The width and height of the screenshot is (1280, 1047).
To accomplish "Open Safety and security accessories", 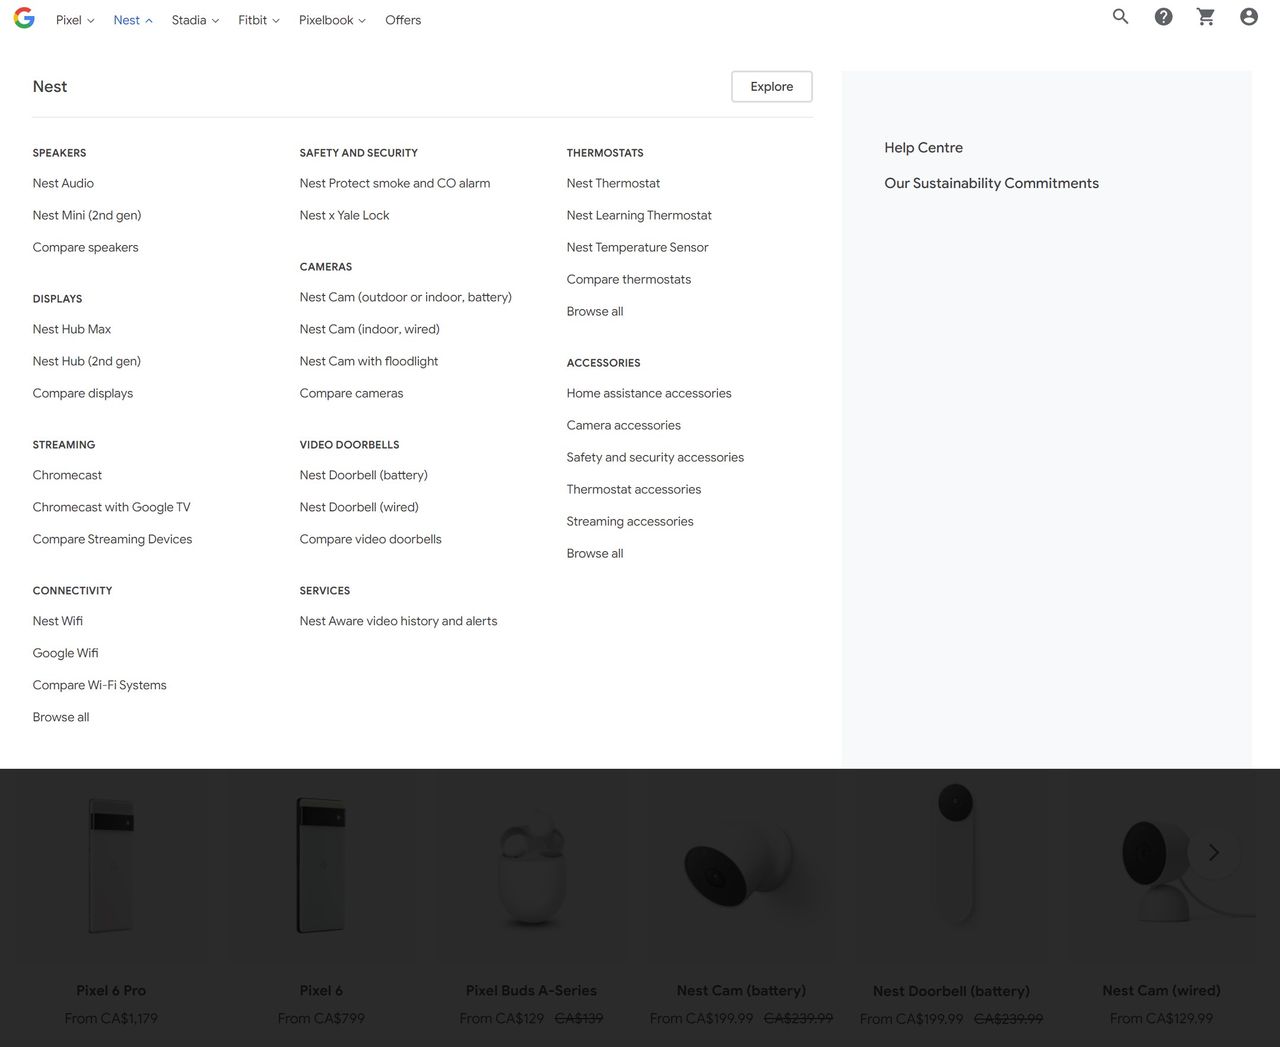I will (x=655, y=457).
